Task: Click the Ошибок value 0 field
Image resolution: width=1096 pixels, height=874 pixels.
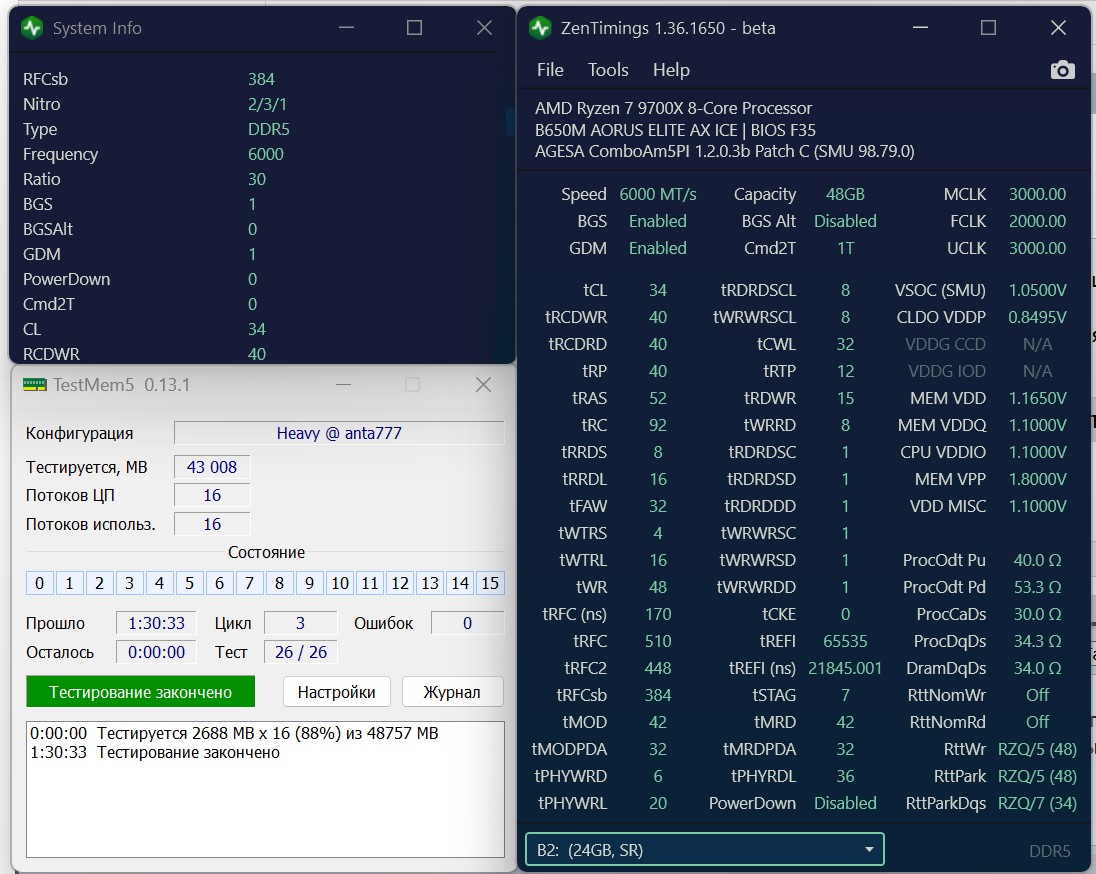Action: coord(468,623)
